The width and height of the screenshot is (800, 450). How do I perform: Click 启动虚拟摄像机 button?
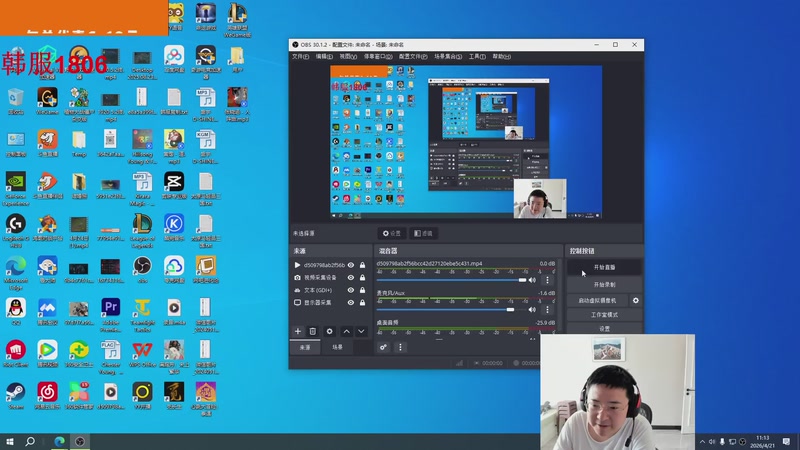pyautogui.click(x=597, y=301)
